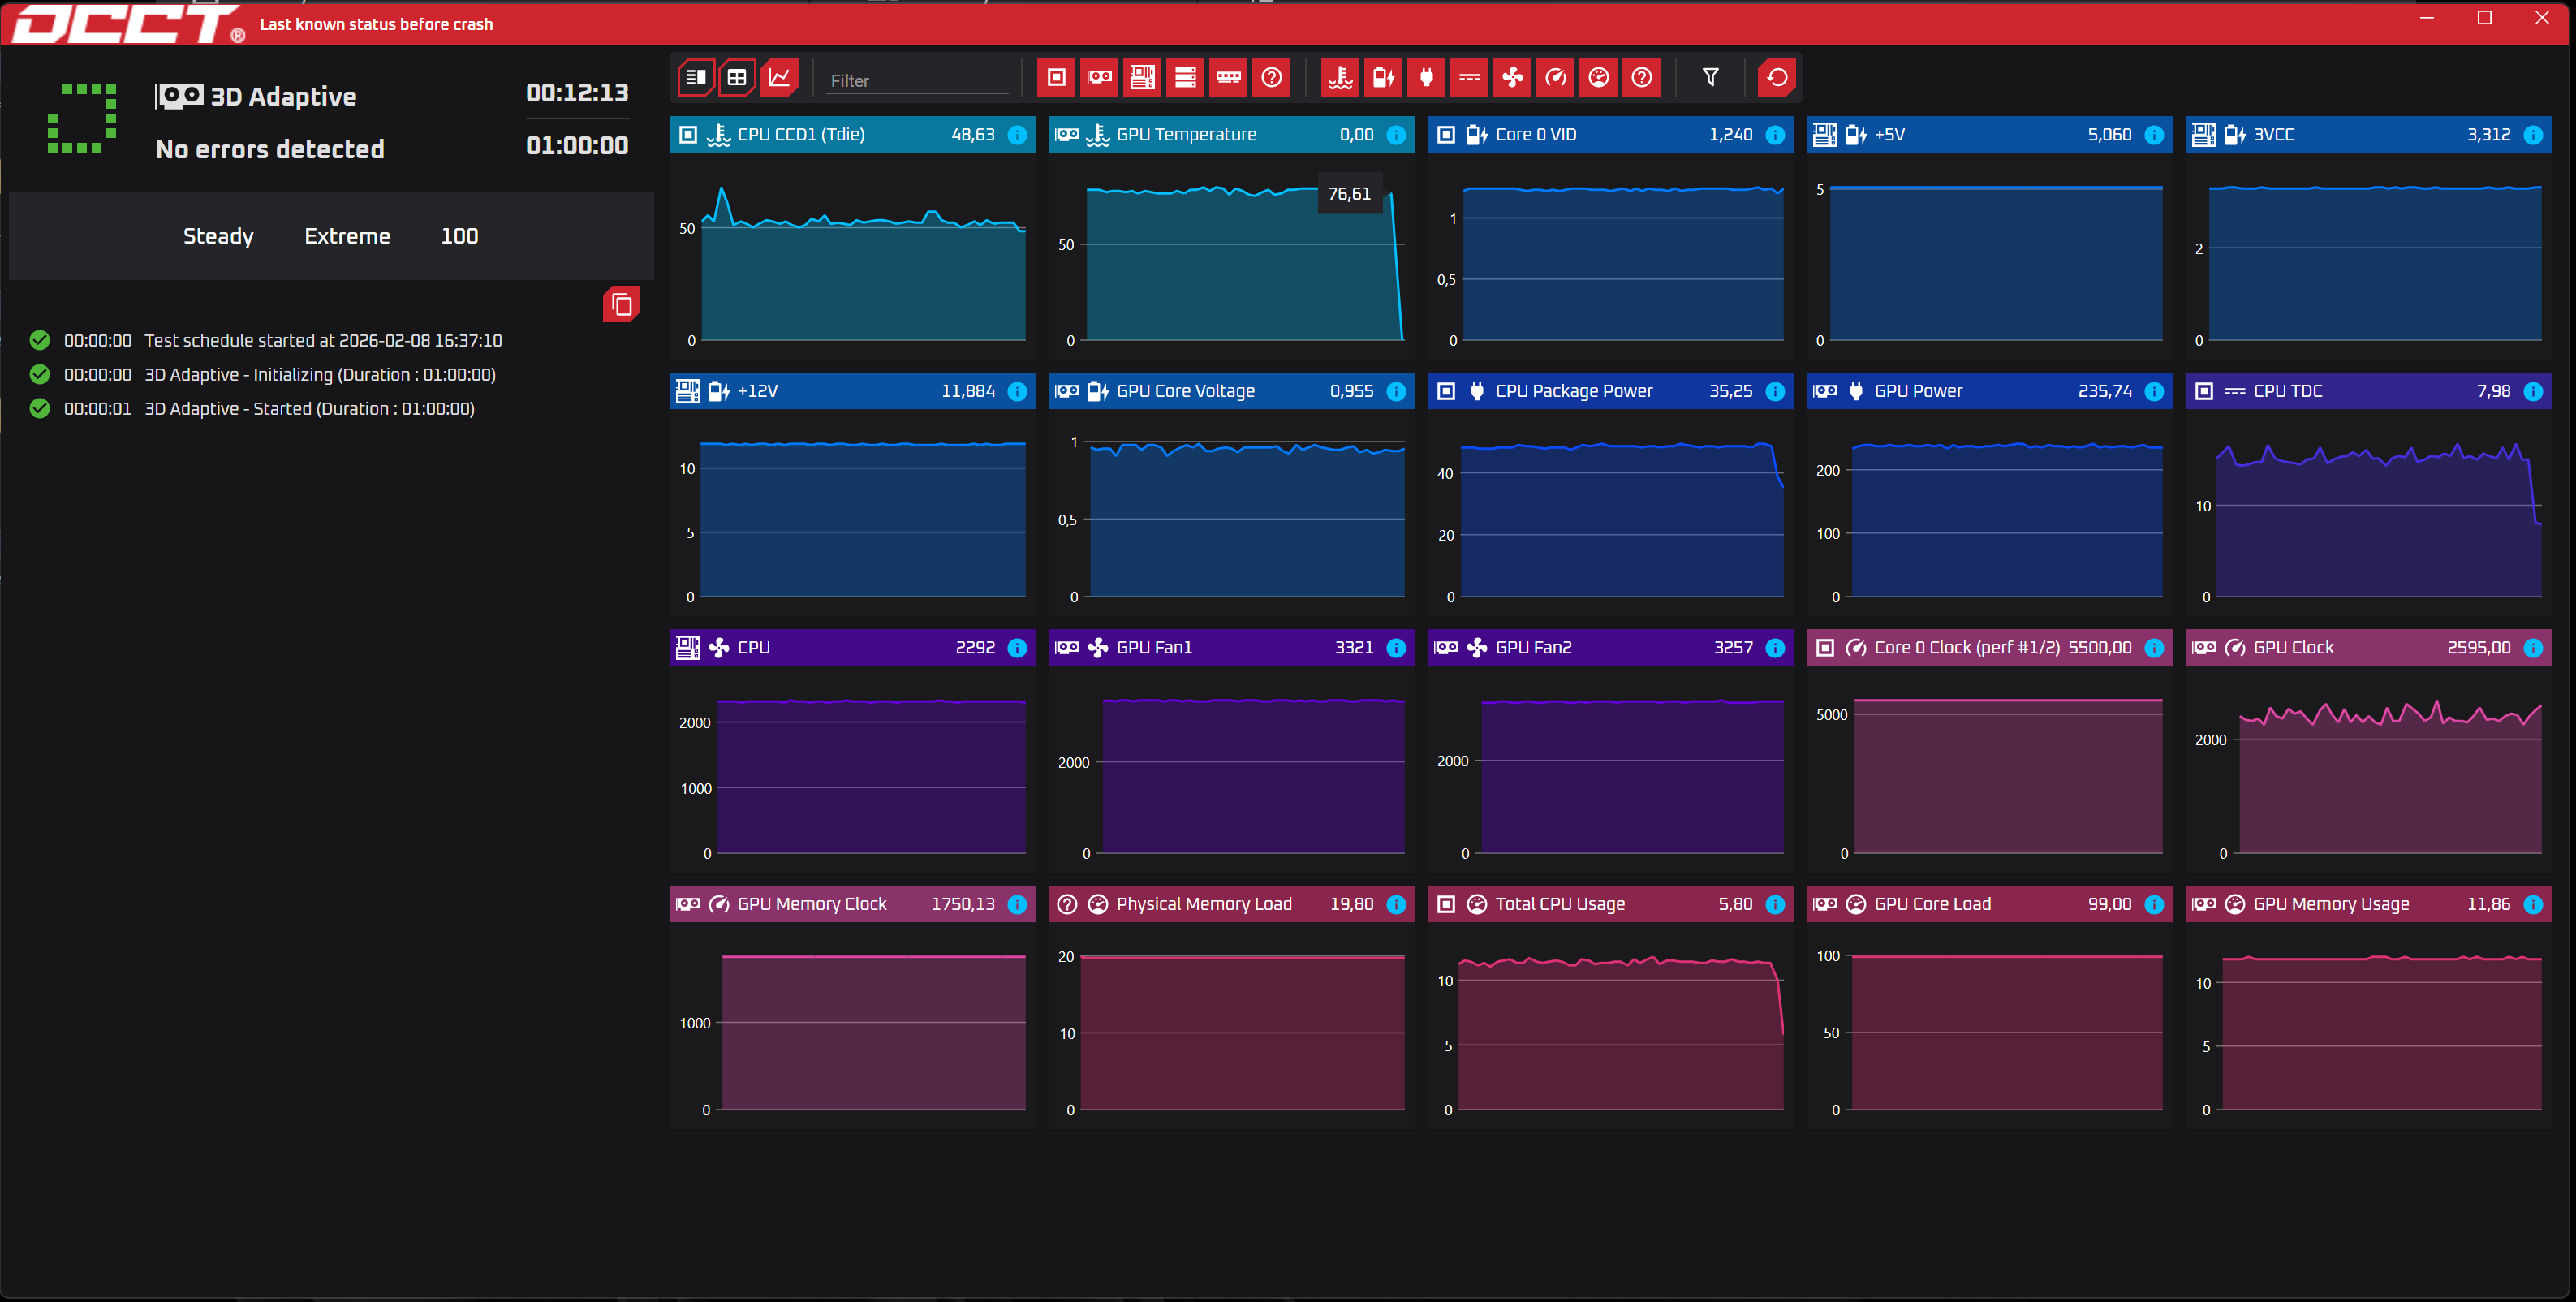Image resolution: width=2576 pixels, height=1302 pixels.
Task: Open info for GPU Clock sensor
Action: click(x=2533, y=648)
